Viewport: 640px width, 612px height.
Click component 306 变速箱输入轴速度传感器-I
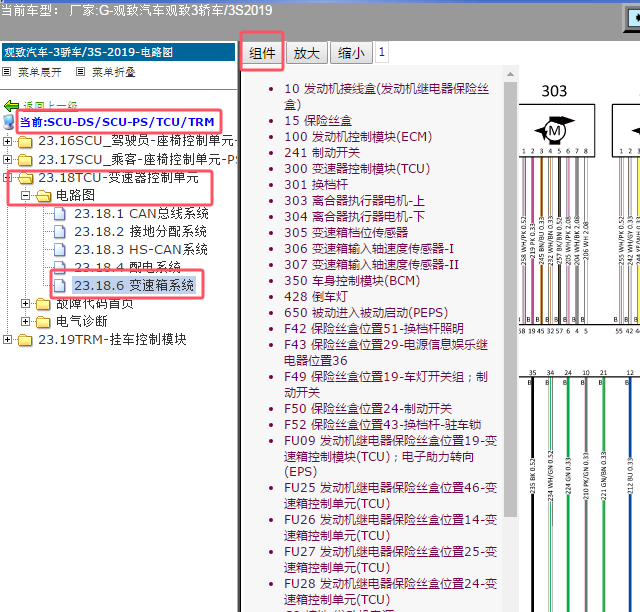click(x=369, y=248)
